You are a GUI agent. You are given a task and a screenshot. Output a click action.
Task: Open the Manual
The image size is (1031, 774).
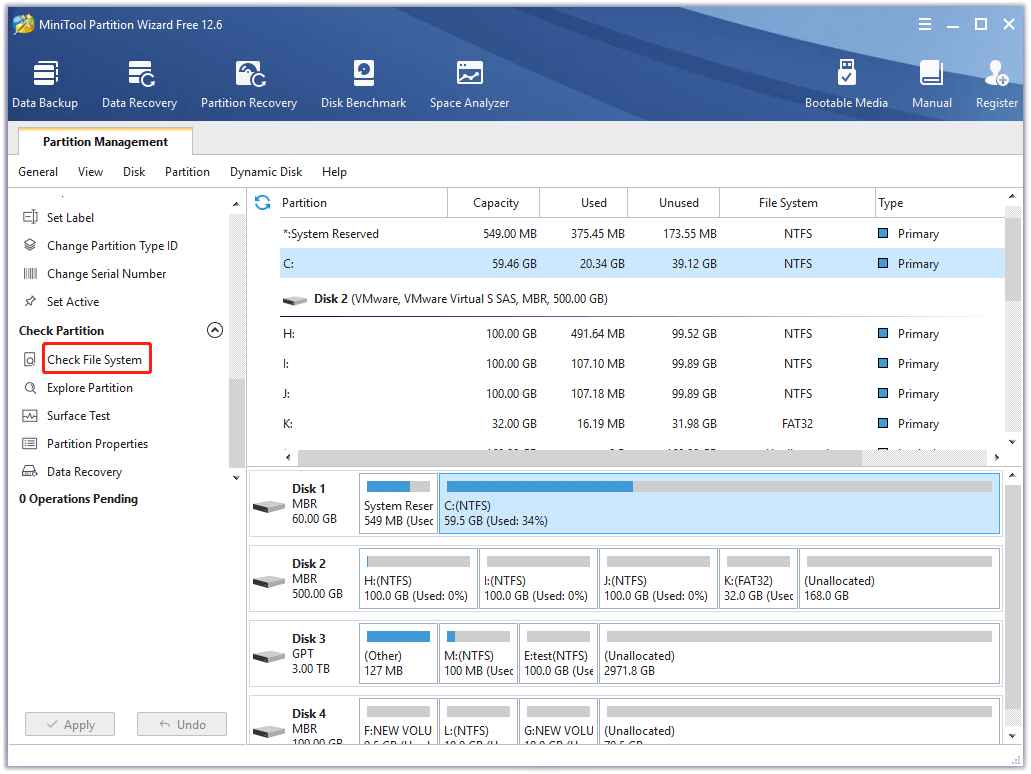click(x=932, y=84)
